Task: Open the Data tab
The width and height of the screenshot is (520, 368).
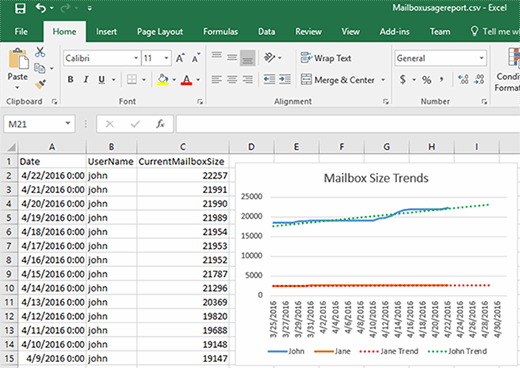Action: pyautogui.click(x=266, y=32)
